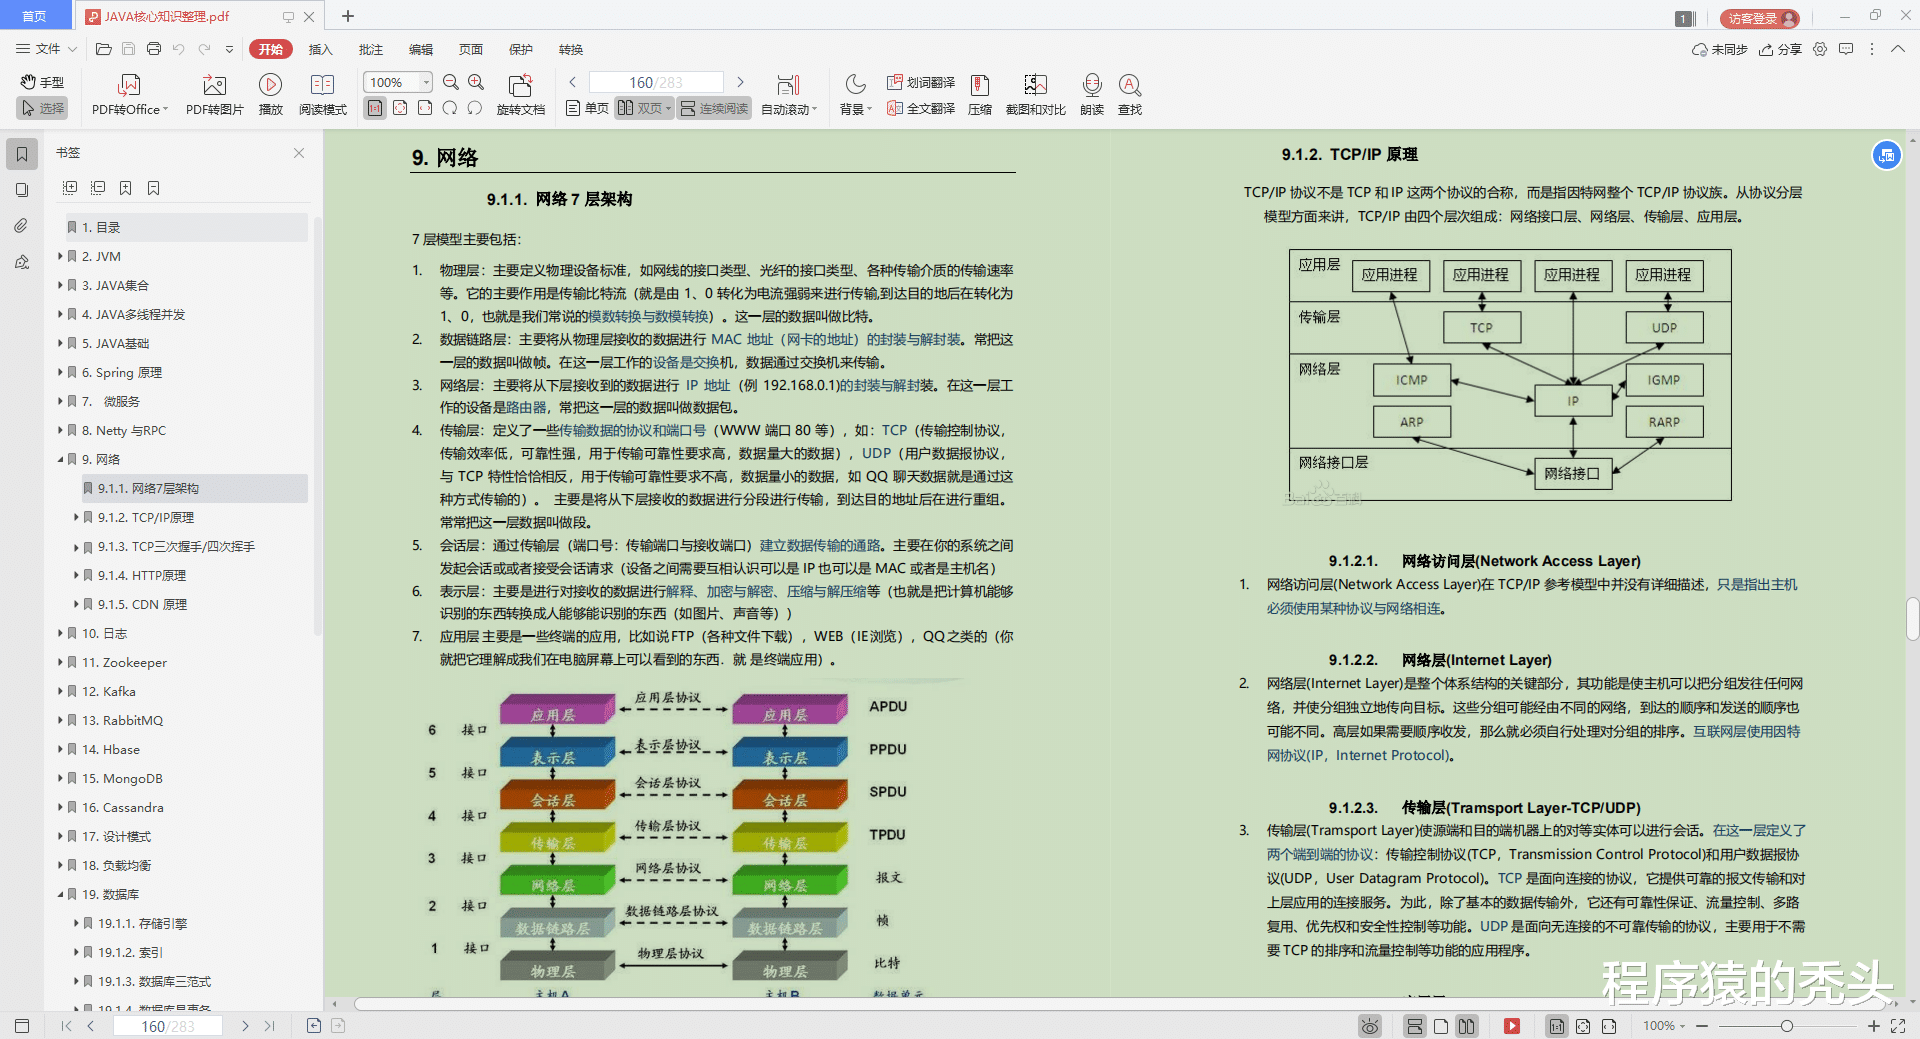Launch 全文翻译 full-text translation
This screenshot has width=1920, height=1039.
[921, 110]
